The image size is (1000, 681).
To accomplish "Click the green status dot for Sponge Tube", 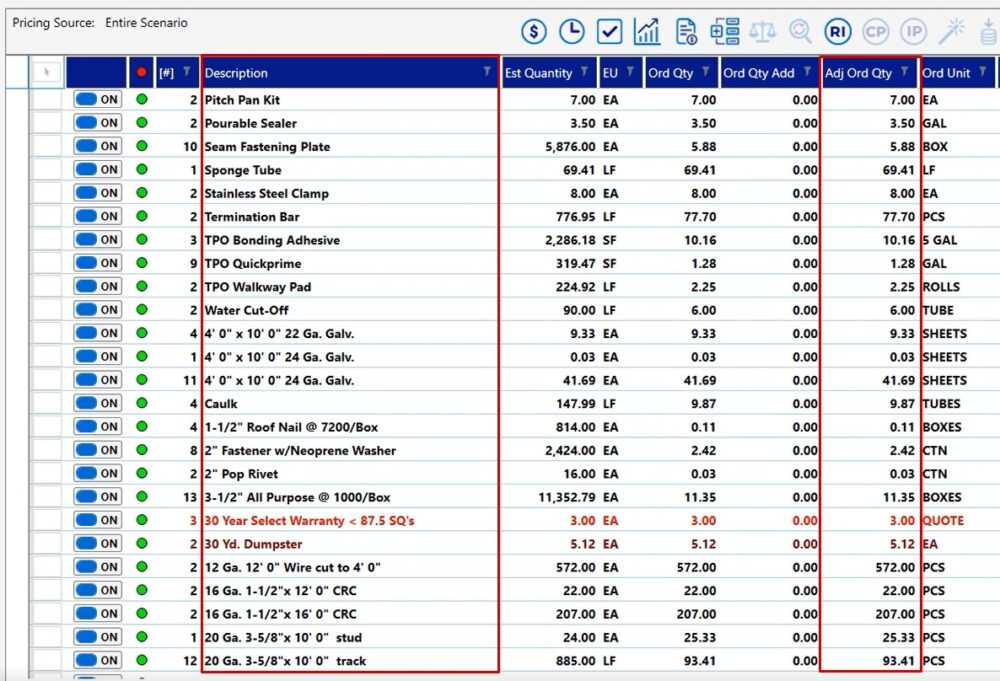I will point(141,170).
